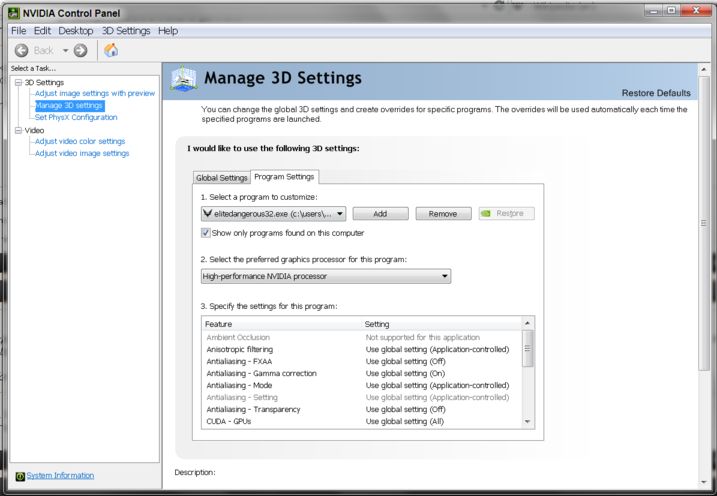This screenshot has width=717, height=496.
Task: Click the Restore button with NVIDIA logo
Action: pos(506,213)
